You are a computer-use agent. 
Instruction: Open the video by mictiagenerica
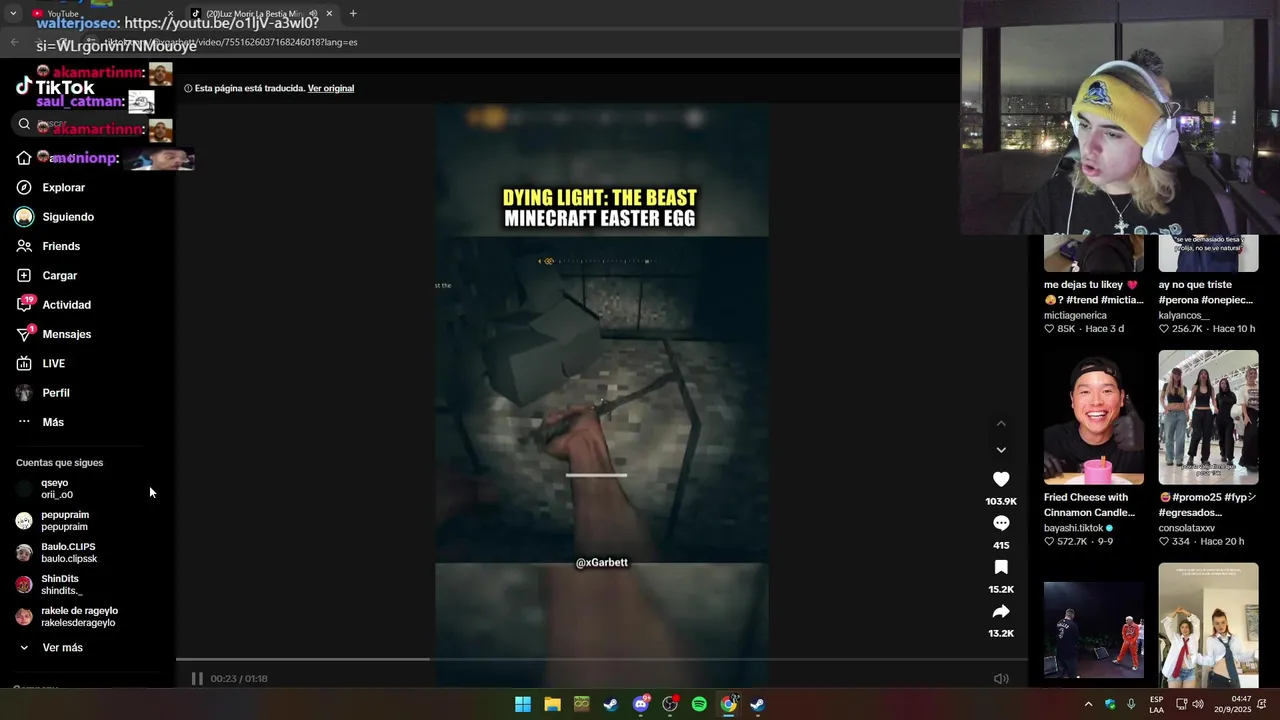1094,254
